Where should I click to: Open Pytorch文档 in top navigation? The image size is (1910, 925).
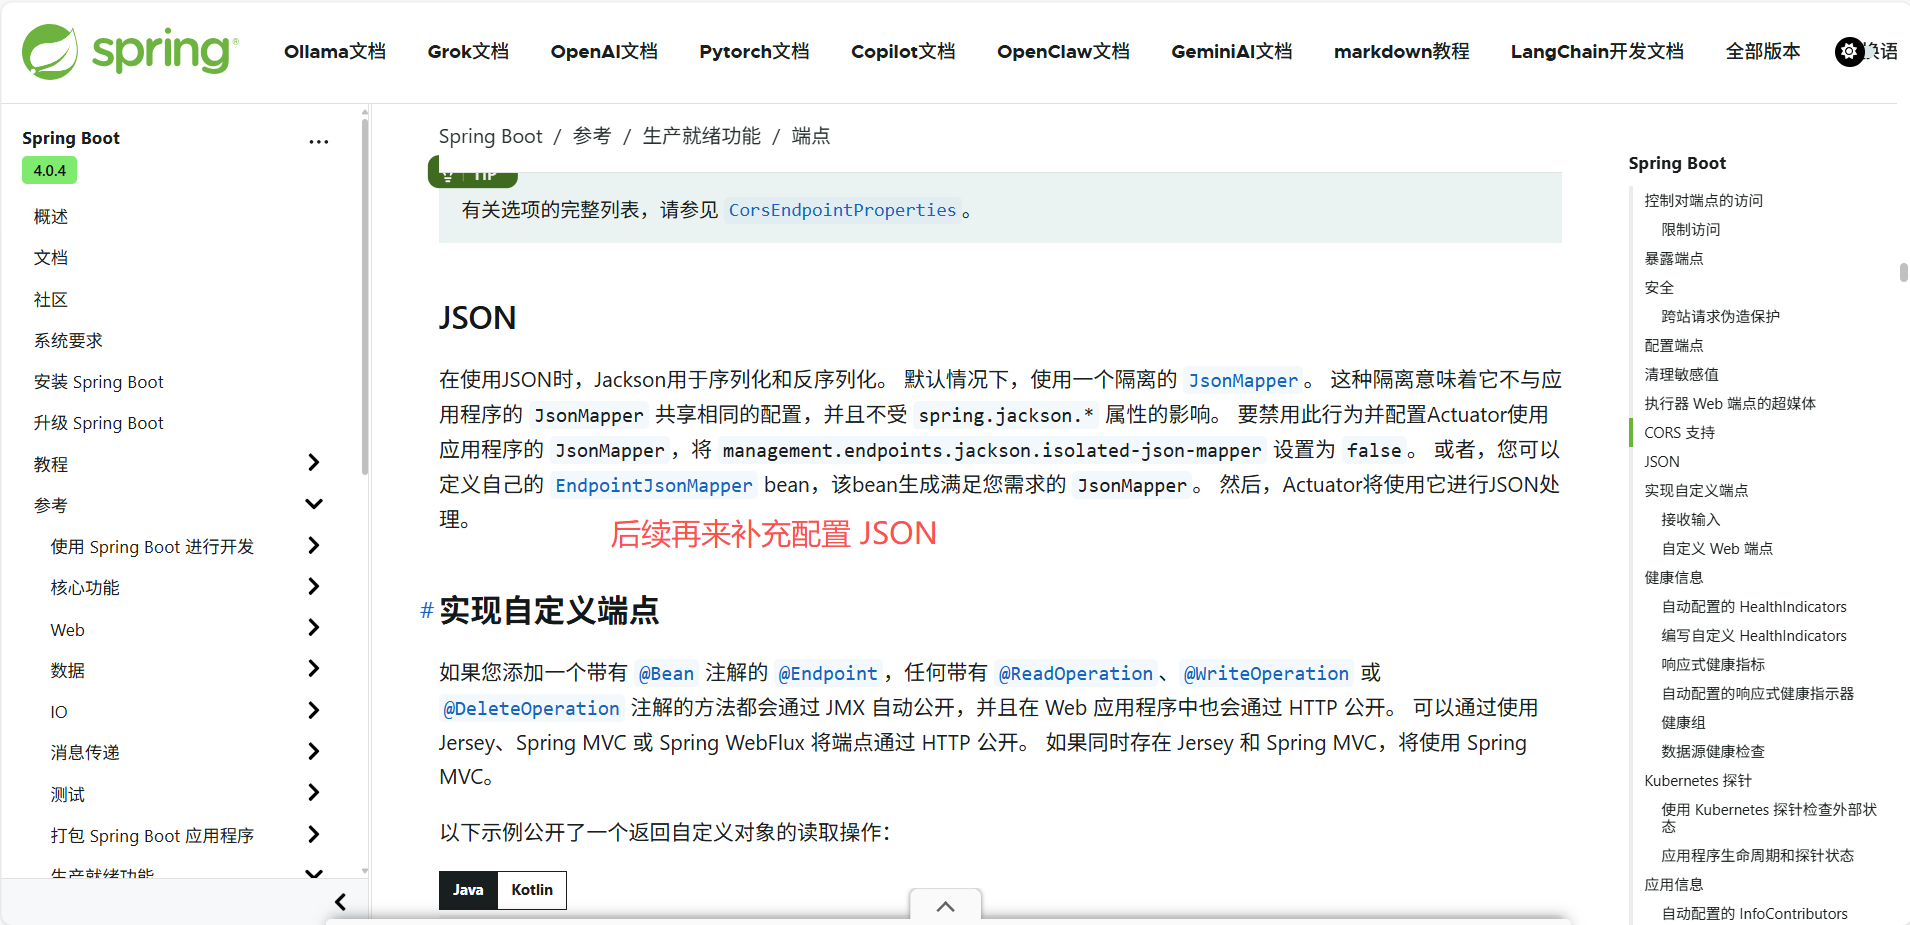pos(754,52)
